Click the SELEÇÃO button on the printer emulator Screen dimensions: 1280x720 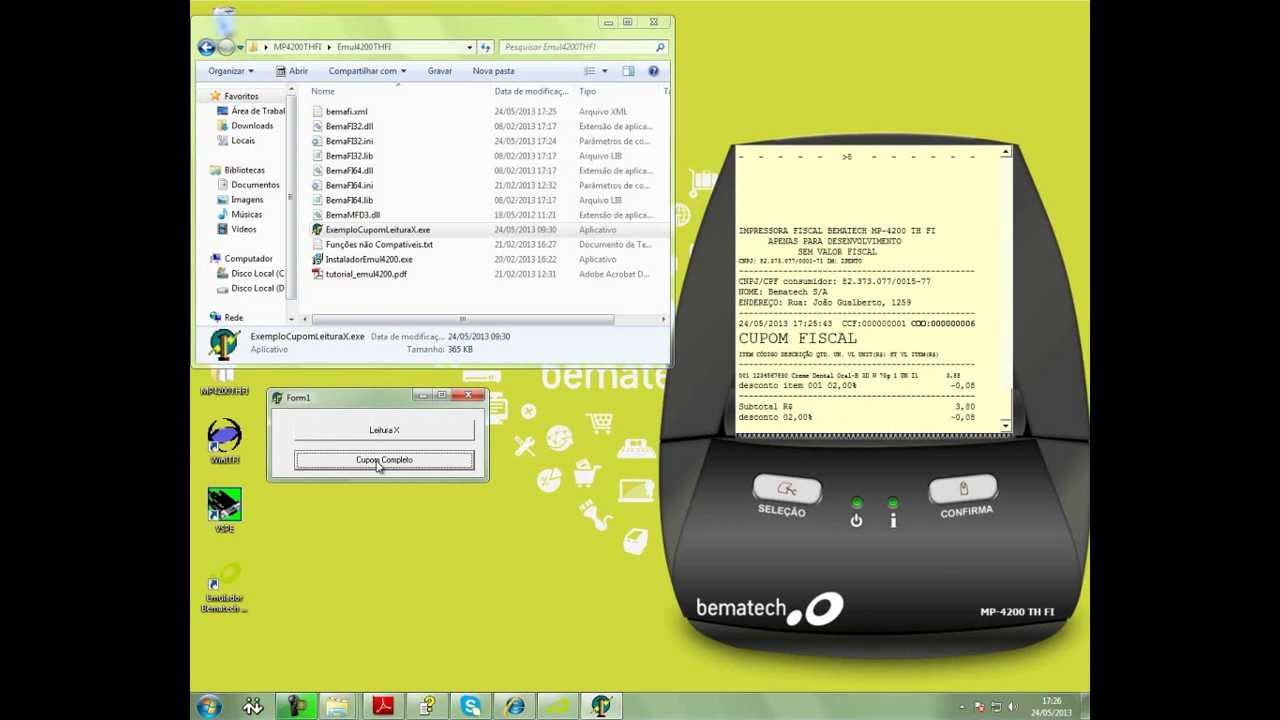coord(787,489)
